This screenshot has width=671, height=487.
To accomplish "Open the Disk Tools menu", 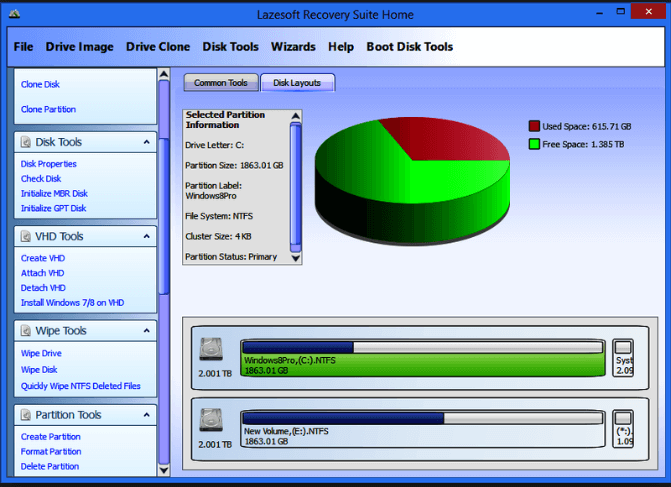I will (230, 47).
